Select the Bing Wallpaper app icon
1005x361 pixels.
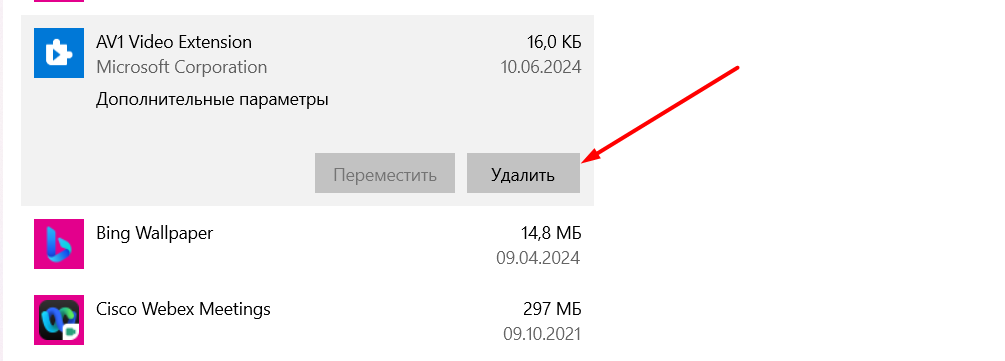tap(59, 244)
